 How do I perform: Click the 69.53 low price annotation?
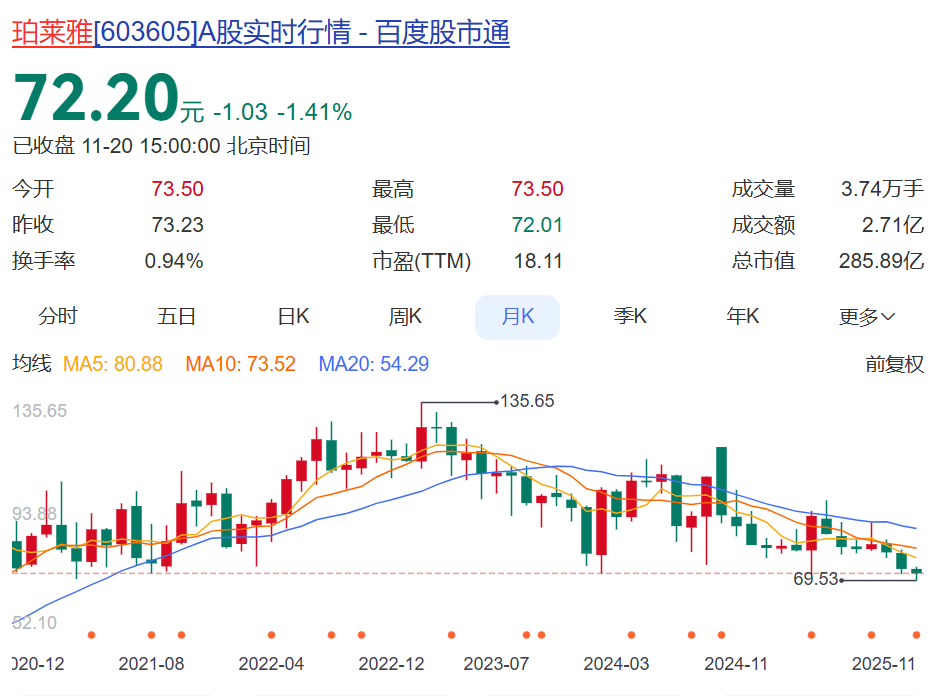pos(815,579)
